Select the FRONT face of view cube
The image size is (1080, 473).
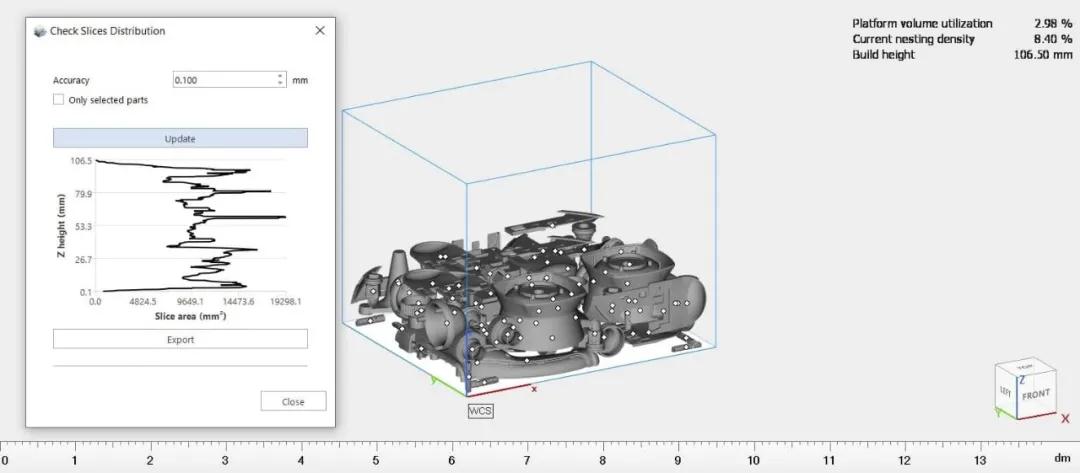tap(1036, 395)
